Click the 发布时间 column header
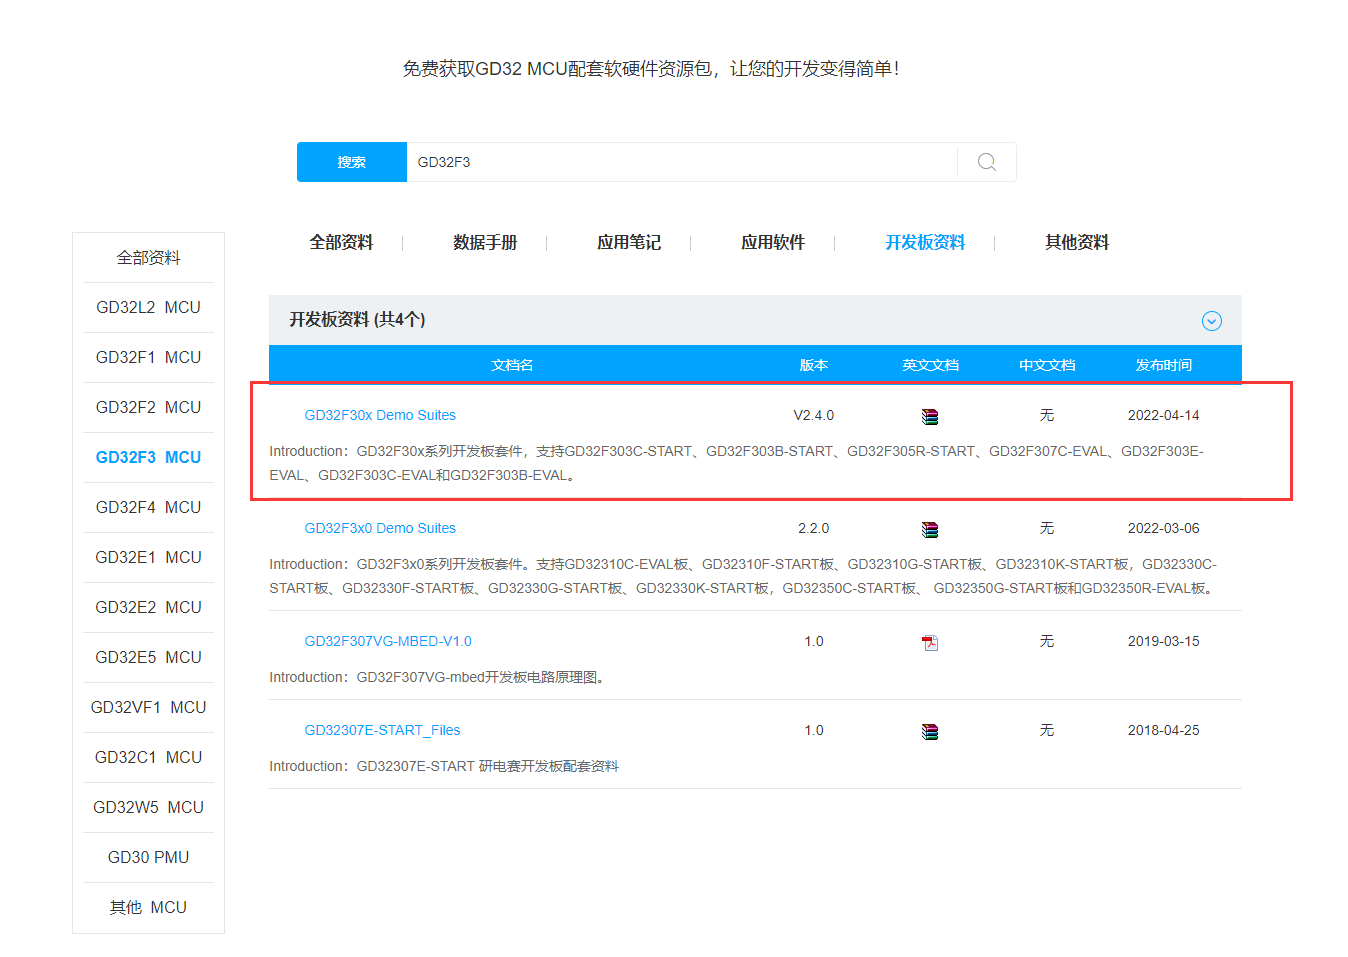This screenshot has width=1348, height=957. (1164, 365)
